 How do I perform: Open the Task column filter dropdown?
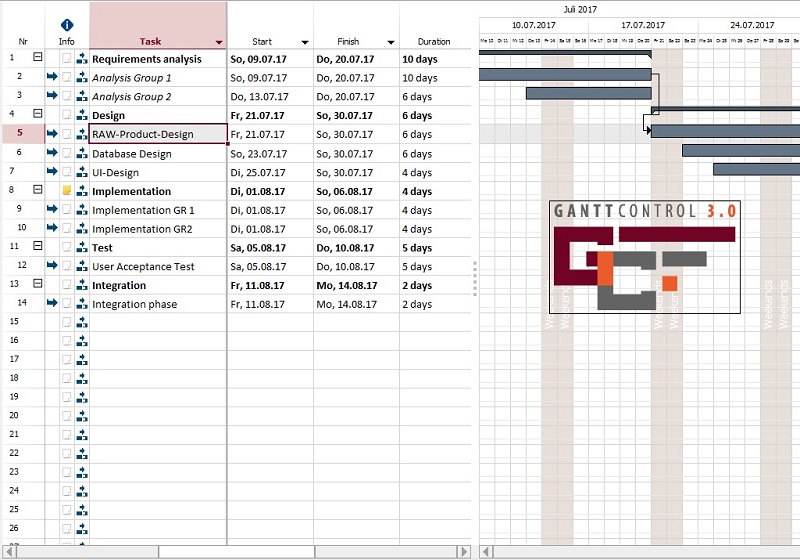pos(219,42)
